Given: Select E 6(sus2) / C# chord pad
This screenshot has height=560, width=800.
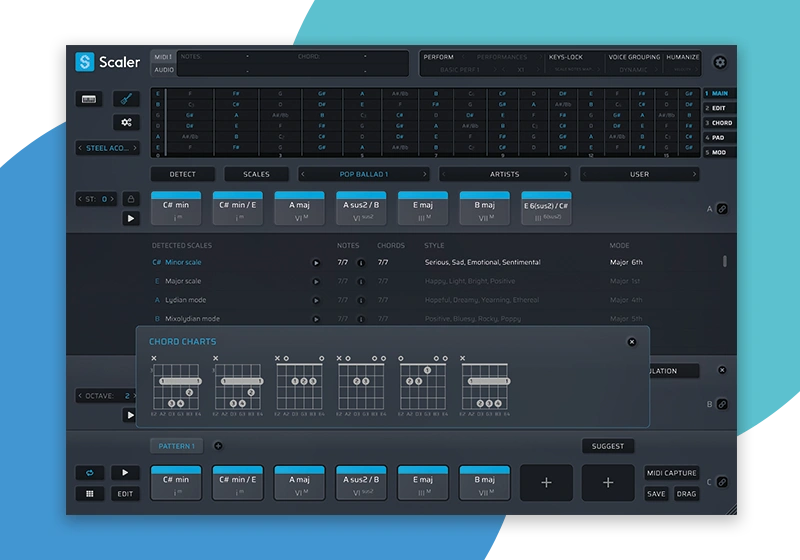Looking at the screenshot, I should tap(546, 209).
